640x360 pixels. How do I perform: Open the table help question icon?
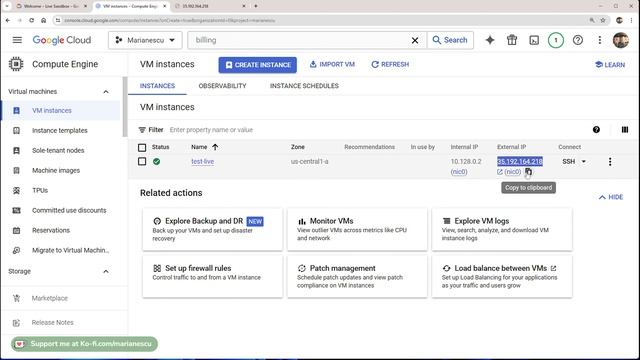pyautogui.click(x=596, y=130)
